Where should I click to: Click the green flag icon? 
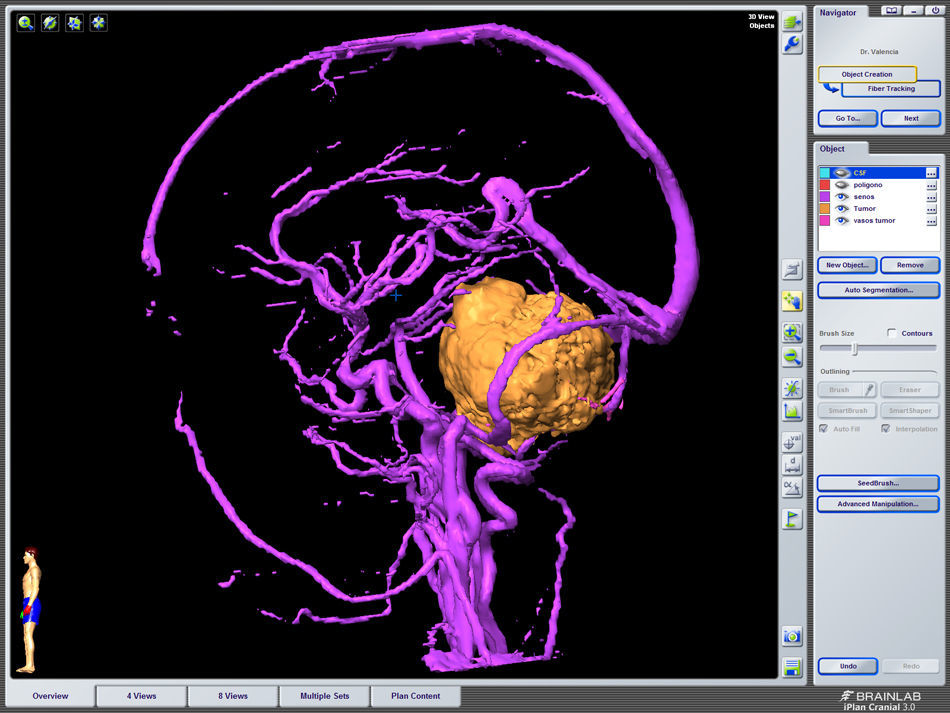point(792,519)
